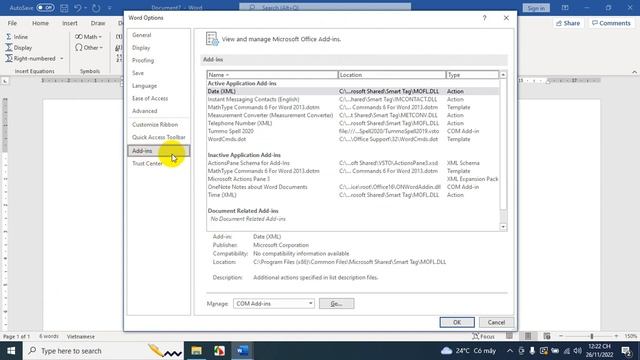This screenshot has width=640, height=360.
Task: Select ActionsPane Schema for Add-Ins row
Action: pyautogui.click(x=353, y=163)
